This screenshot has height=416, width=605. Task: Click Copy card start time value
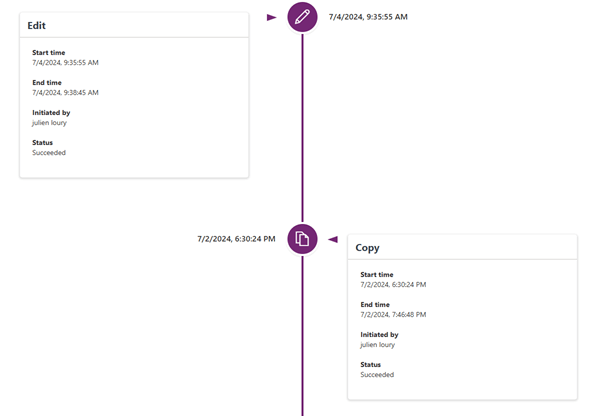[x=393, y=285]
